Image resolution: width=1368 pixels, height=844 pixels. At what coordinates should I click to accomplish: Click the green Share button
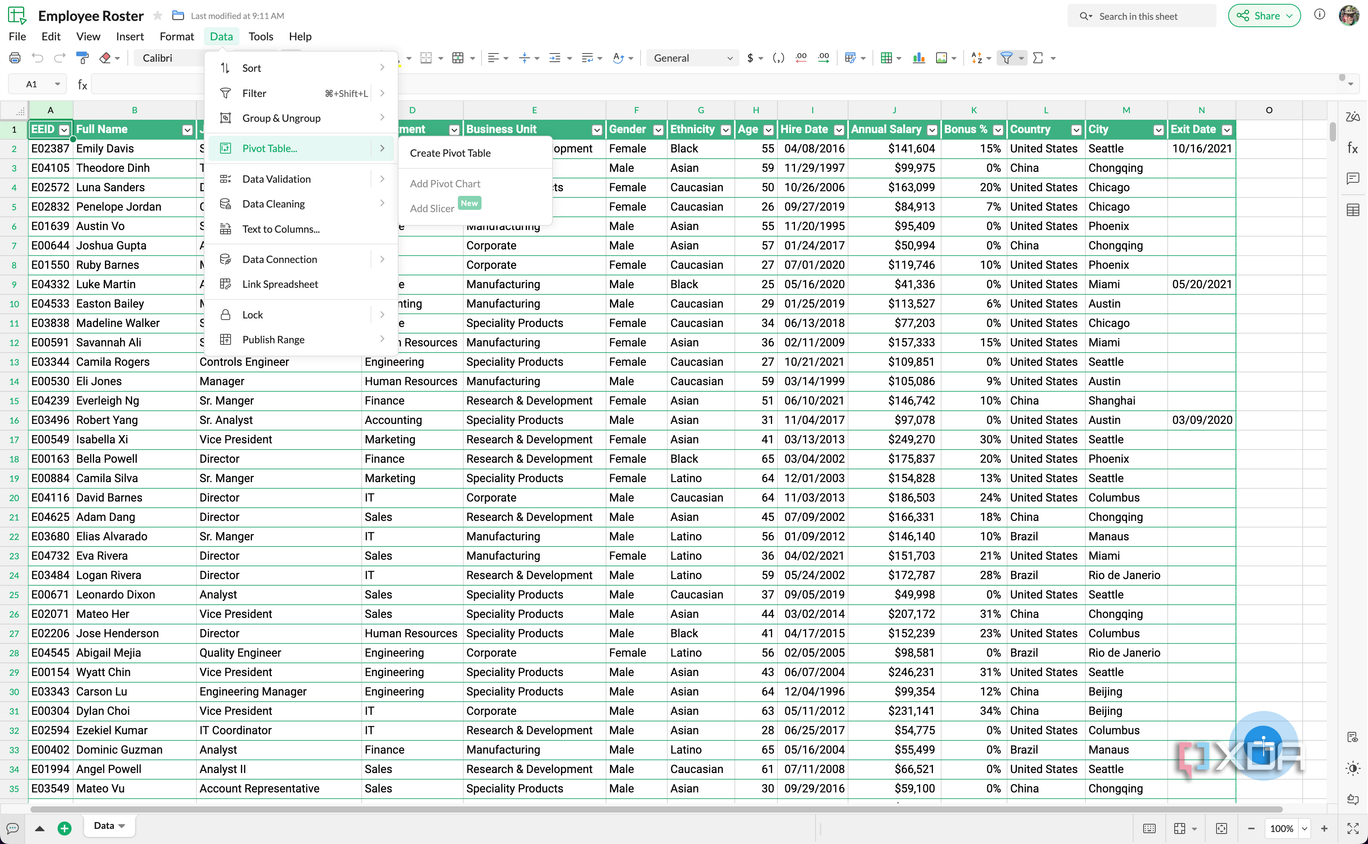click(1264, 15)
